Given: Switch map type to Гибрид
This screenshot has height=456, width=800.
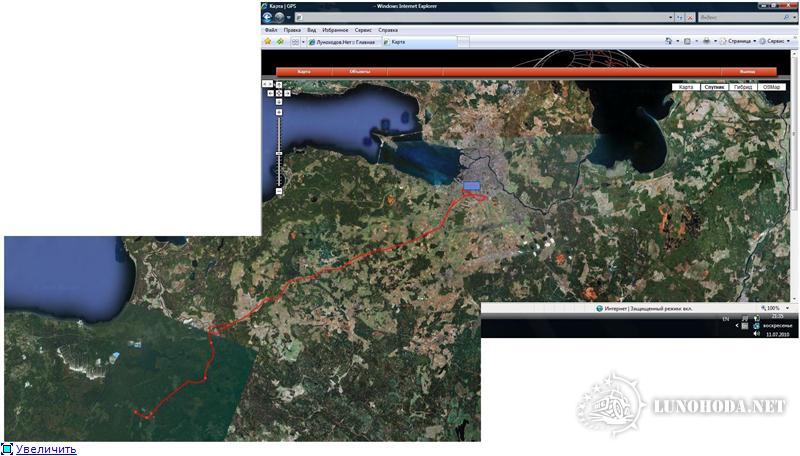Looking at the screenshot, I should [x=743, y=87].
